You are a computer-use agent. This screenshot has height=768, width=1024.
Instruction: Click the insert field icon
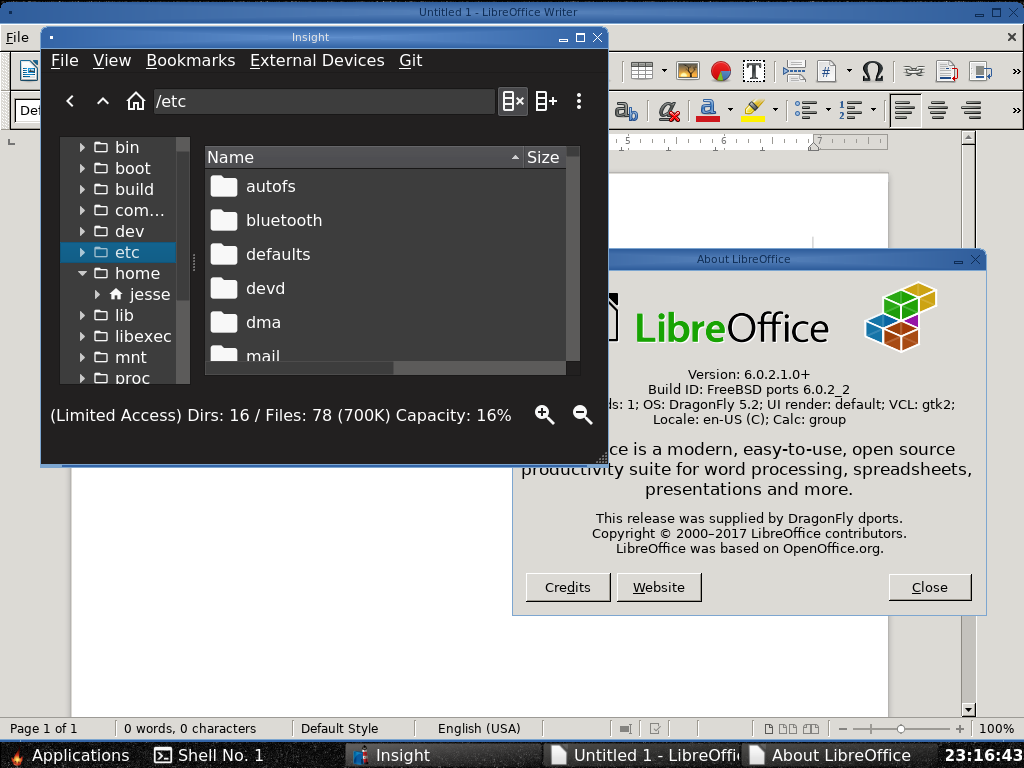click(827, 71)
